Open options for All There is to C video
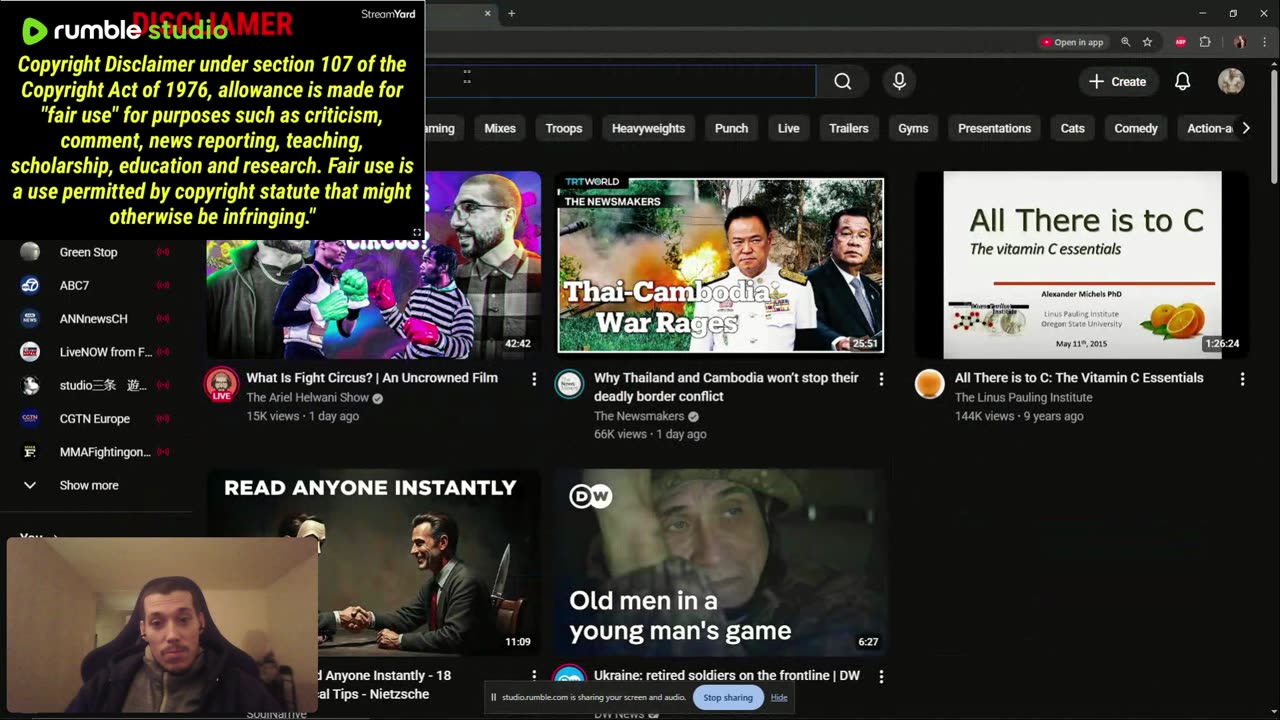The image size is (1280, 720). point(1242,379)
